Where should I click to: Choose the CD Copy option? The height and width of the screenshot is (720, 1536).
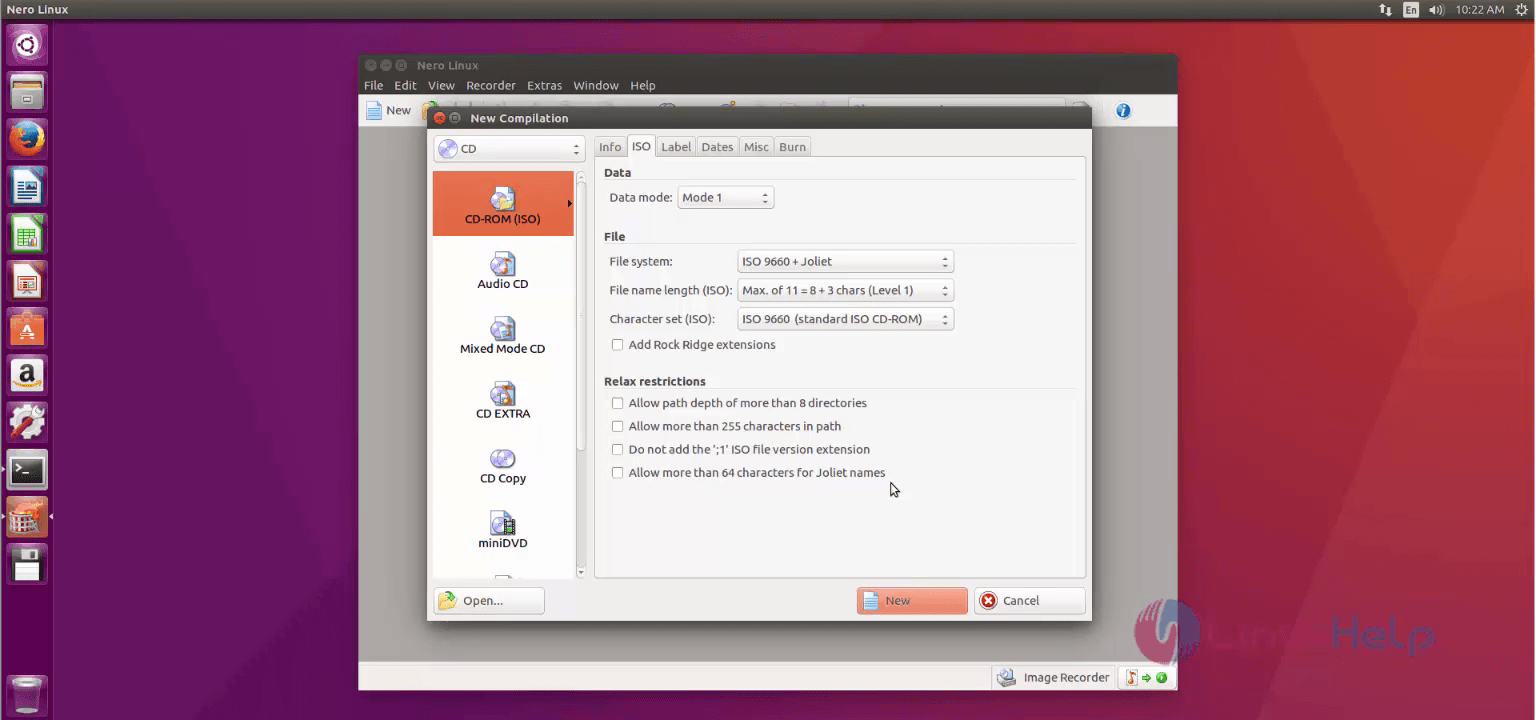click(503, 465)
